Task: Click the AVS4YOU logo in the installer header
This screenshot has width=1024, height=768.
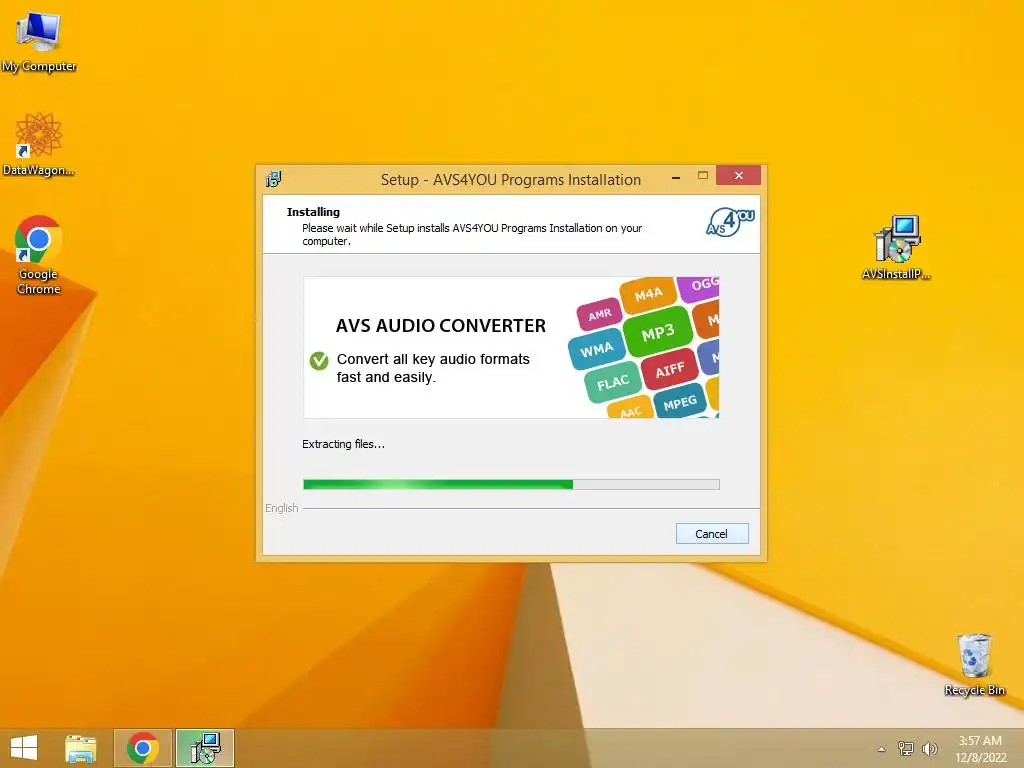Action: coord(730,222)
